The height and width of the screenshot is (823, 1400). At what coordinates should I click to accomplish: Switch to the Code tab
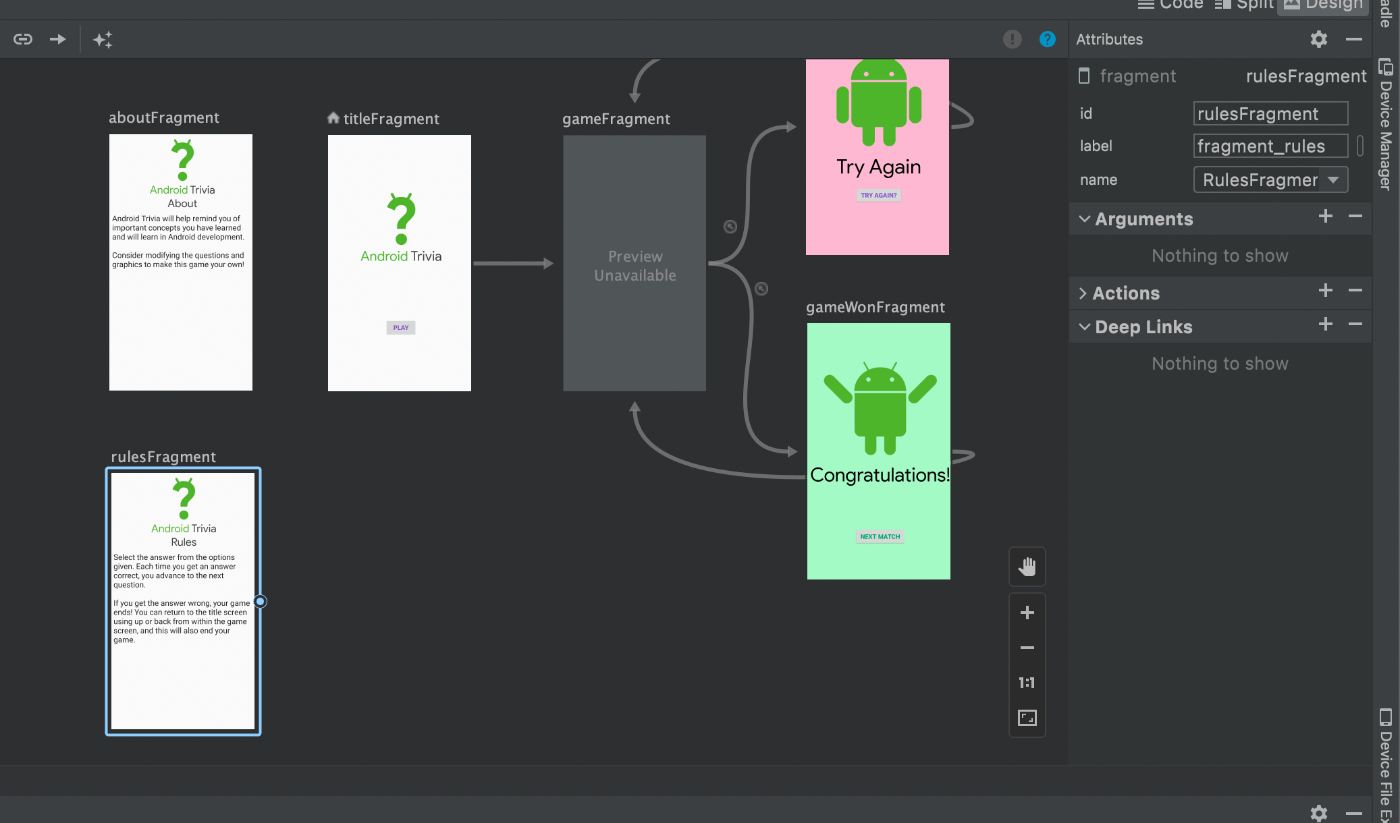1170,5
